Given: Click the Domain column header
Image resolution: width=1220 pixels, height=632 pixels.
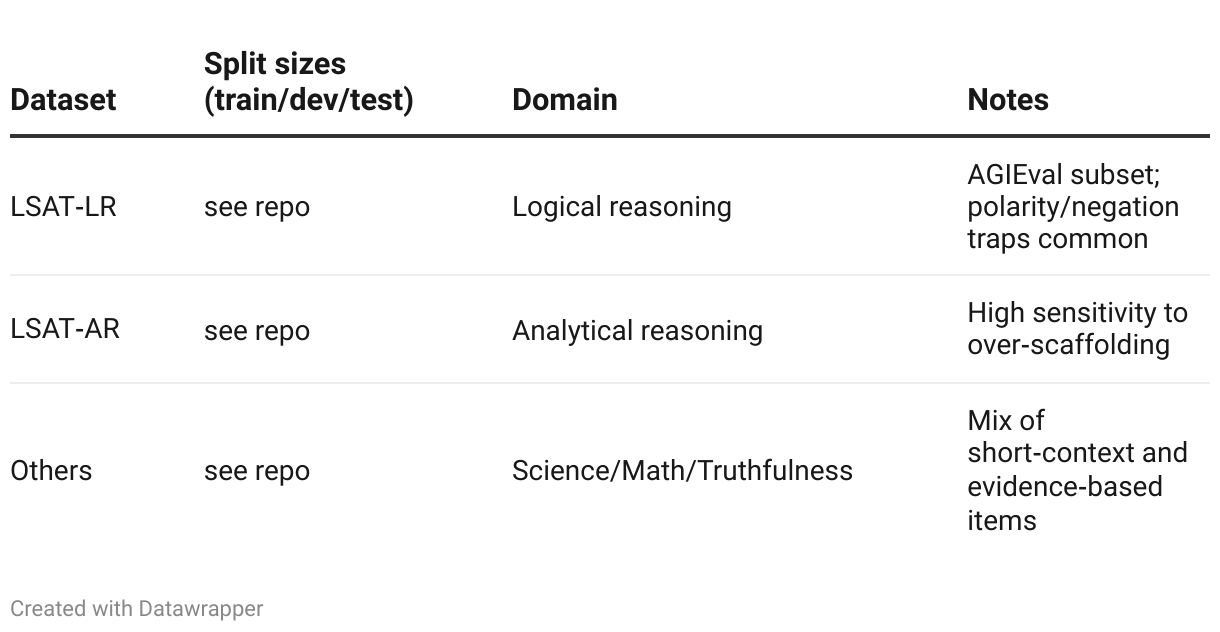Looking at the screenshot, I should (x=564, y=100).
